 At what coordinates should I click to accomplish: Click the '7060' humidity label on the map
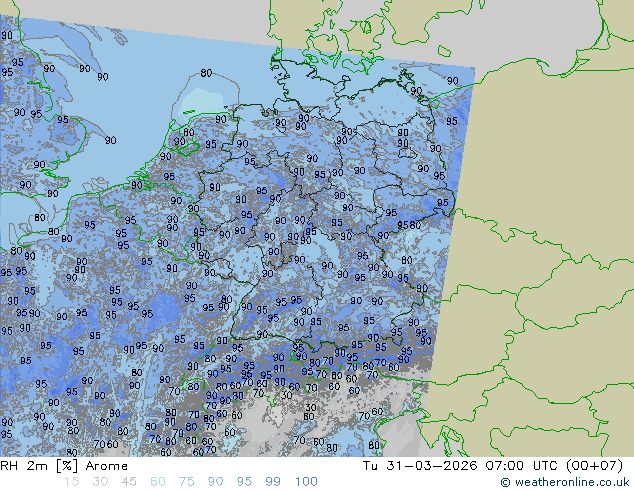click(x=106, y=444)
